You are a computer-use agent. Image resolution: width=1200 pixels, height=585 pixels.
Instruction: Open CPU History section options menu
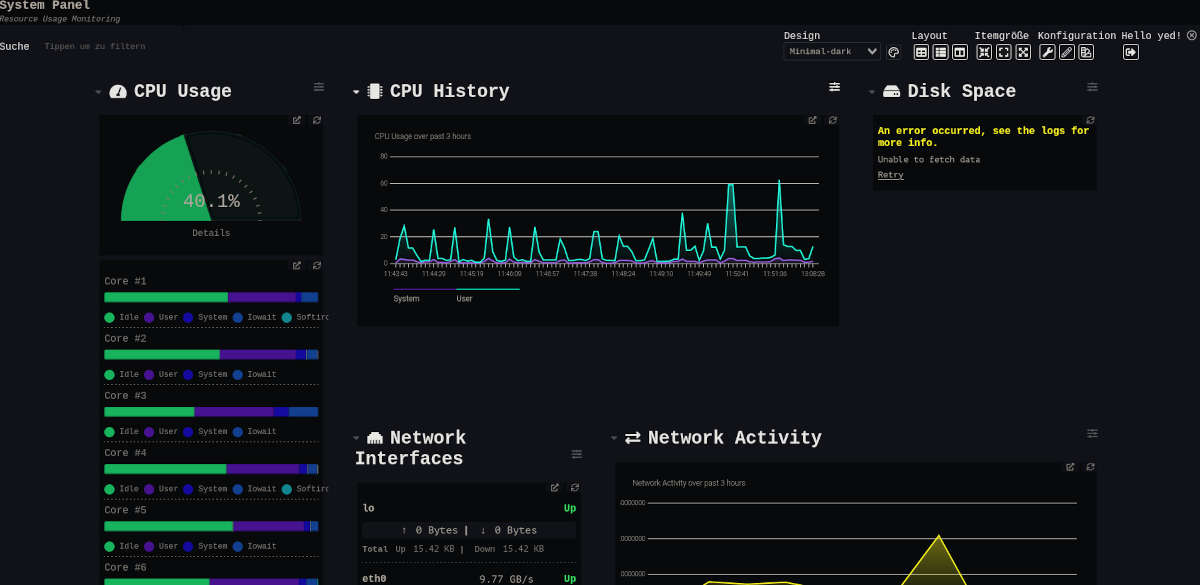click(x=835, y=87)
